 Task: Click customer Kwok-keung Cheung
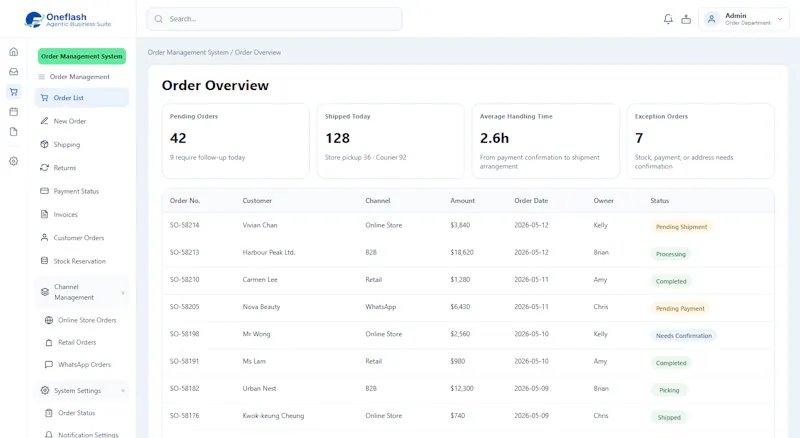coord(273,416)
